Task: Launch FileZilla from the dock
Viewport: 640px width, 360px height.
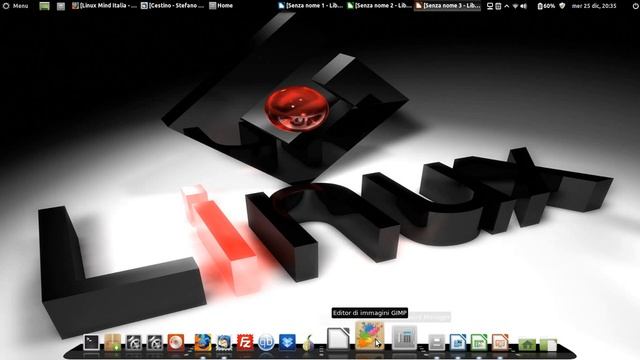Action: click(245, 342)
